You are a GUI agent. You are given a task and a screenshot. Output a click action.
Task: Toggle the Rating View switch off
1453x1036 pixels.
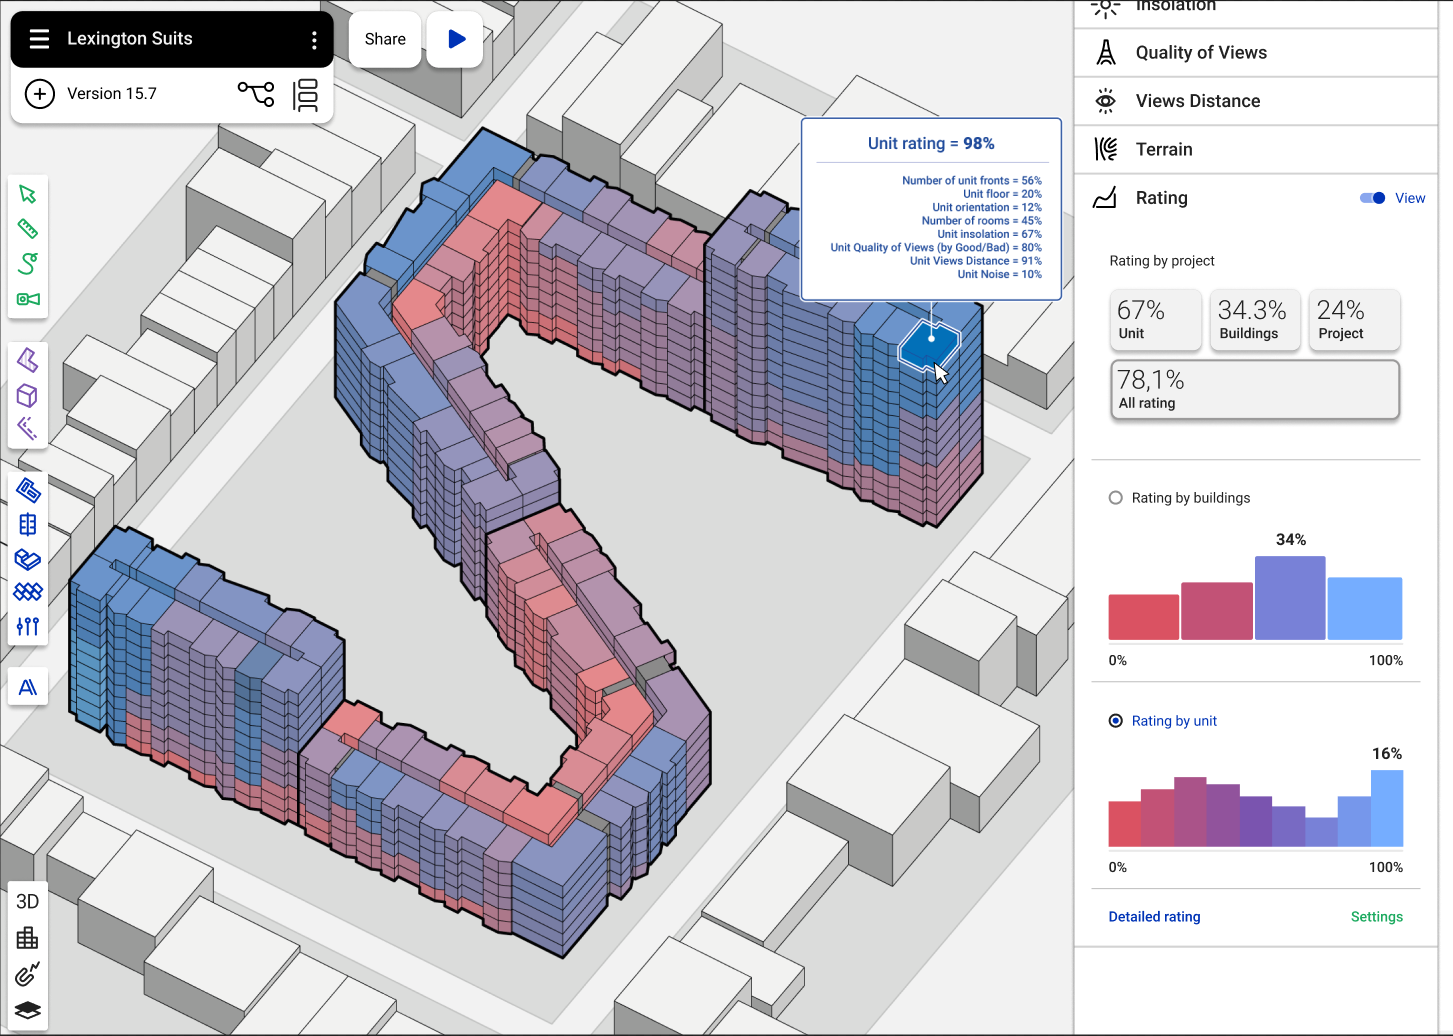pyautogui.click(x=1372, y=198)
